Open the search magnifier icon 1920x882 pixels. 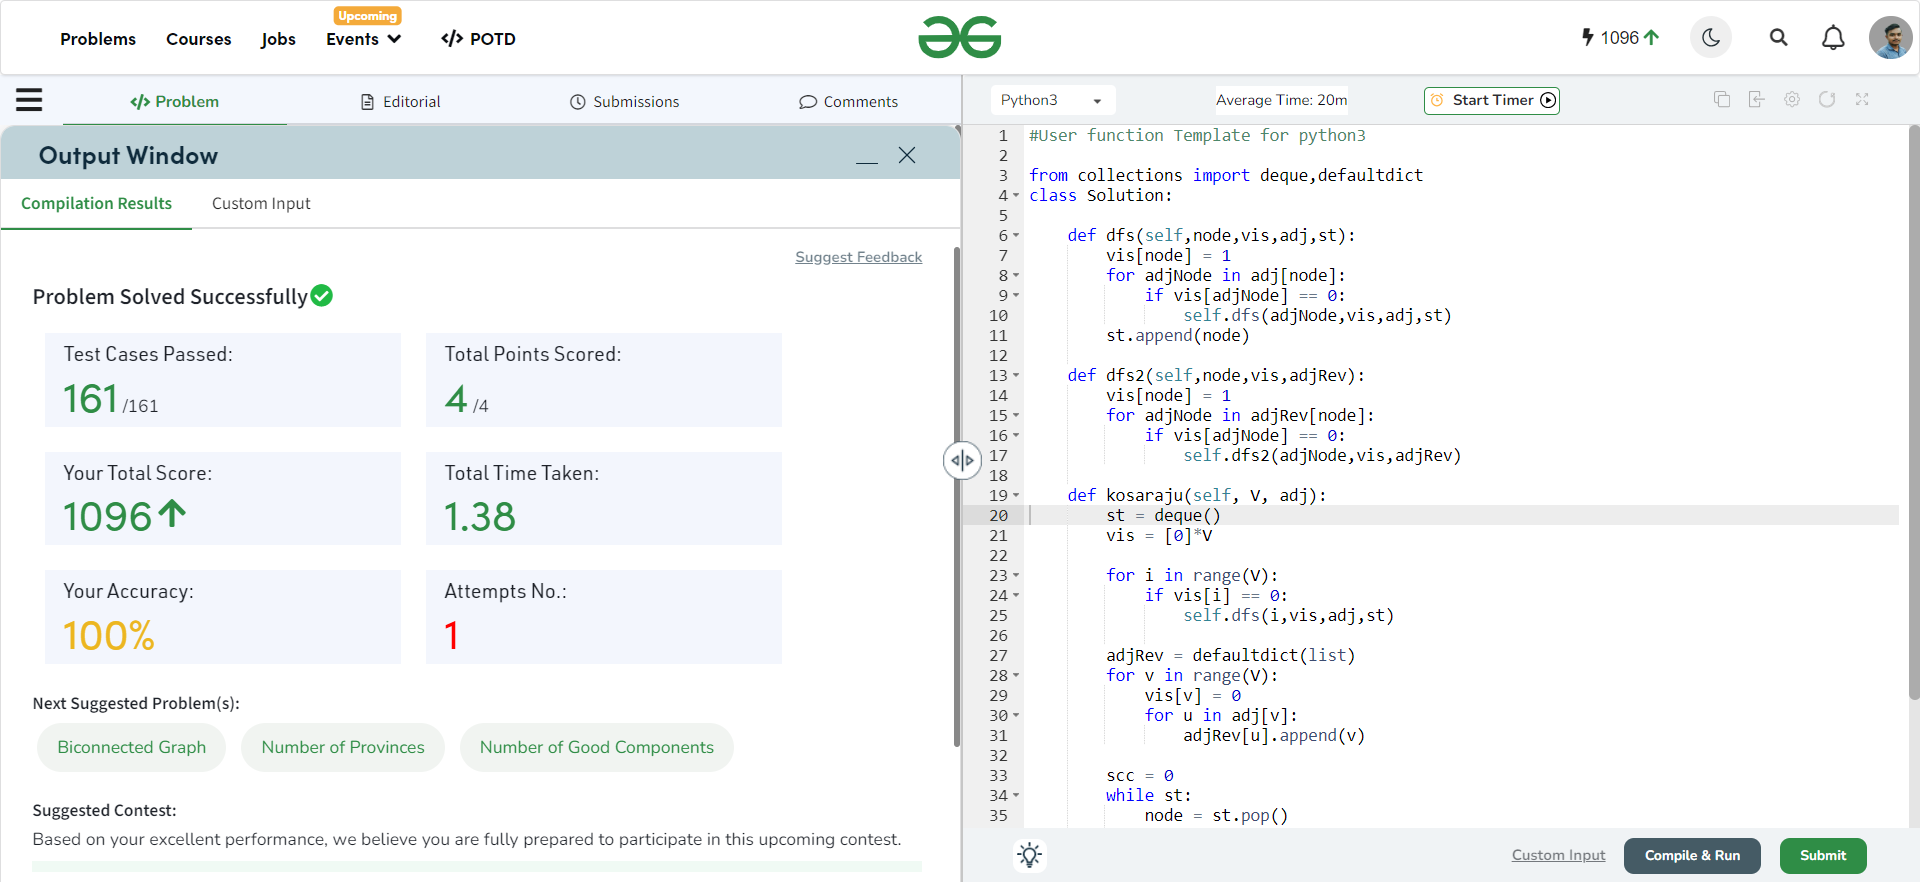[1778, 38]
